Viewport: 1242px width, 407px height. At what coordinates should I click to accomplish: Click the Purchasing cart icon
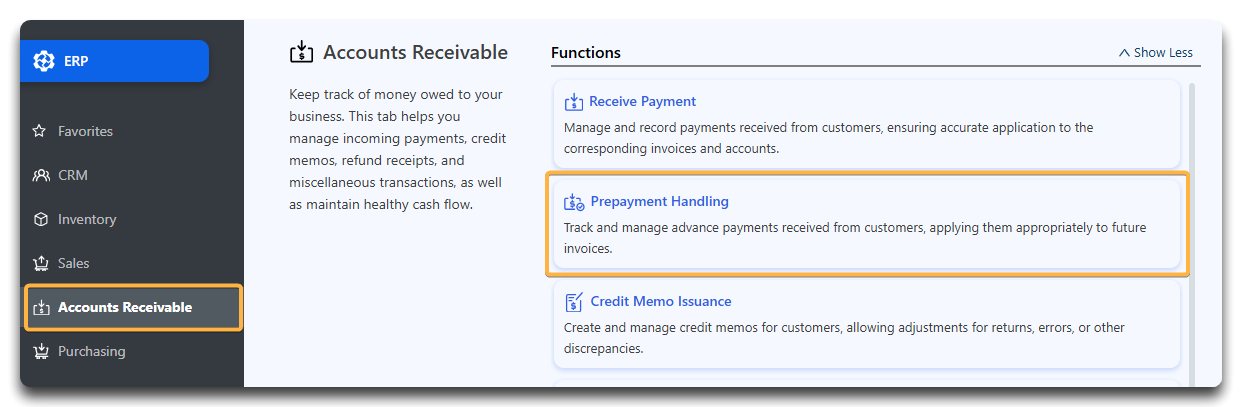tap(41, 351)
